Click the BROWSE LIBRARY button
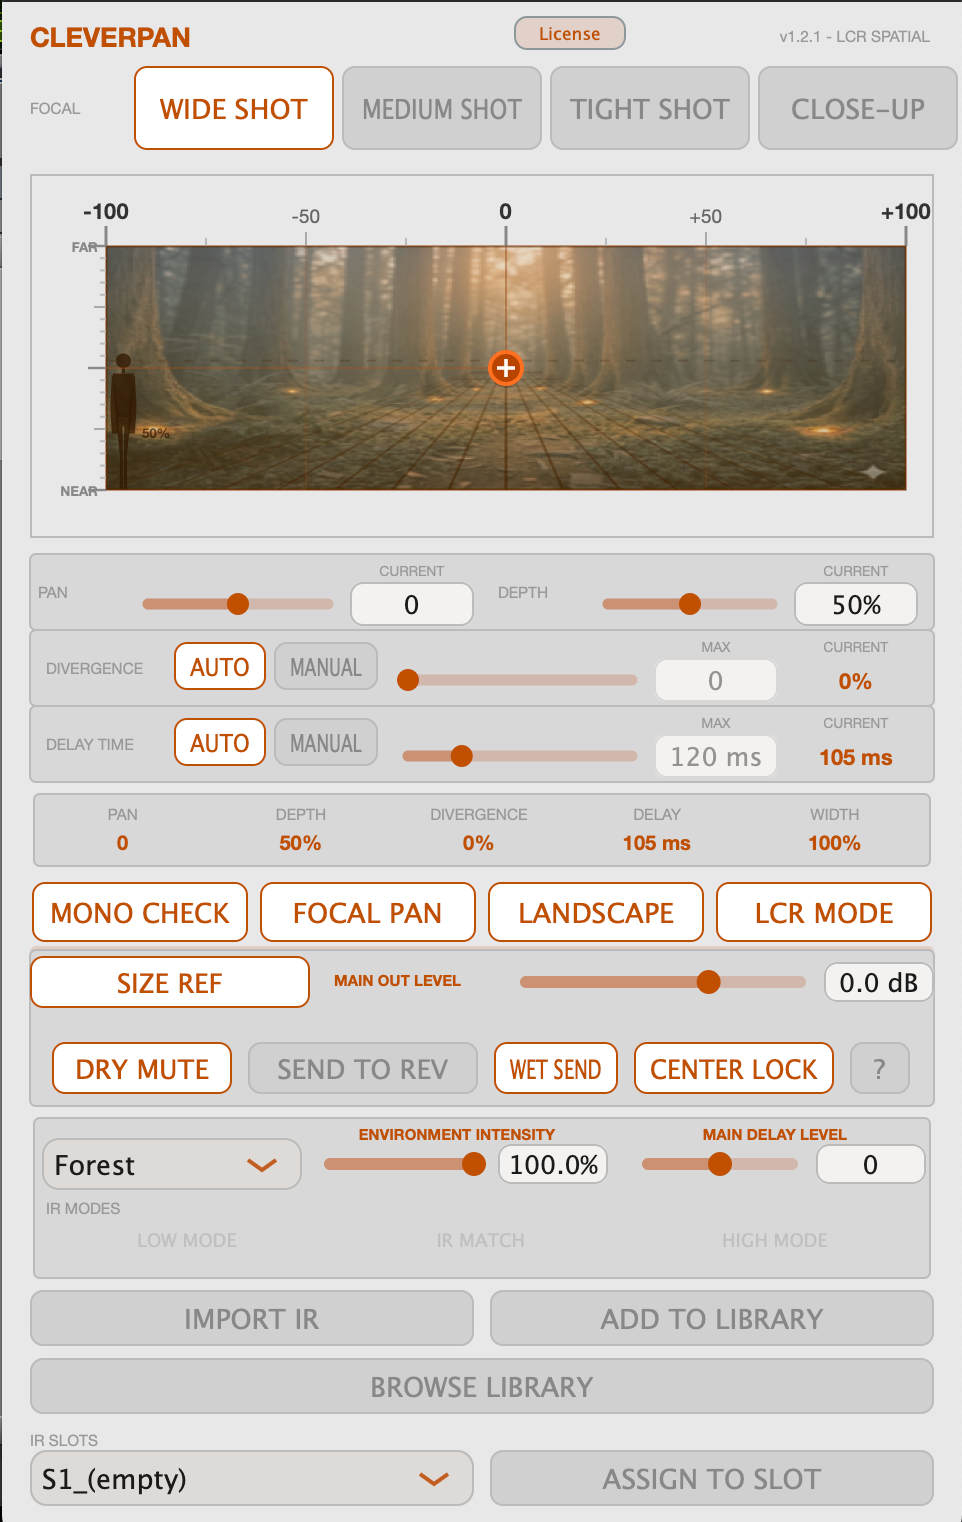Viewport: 962px width, 1522px height. tap(482, 1386)
